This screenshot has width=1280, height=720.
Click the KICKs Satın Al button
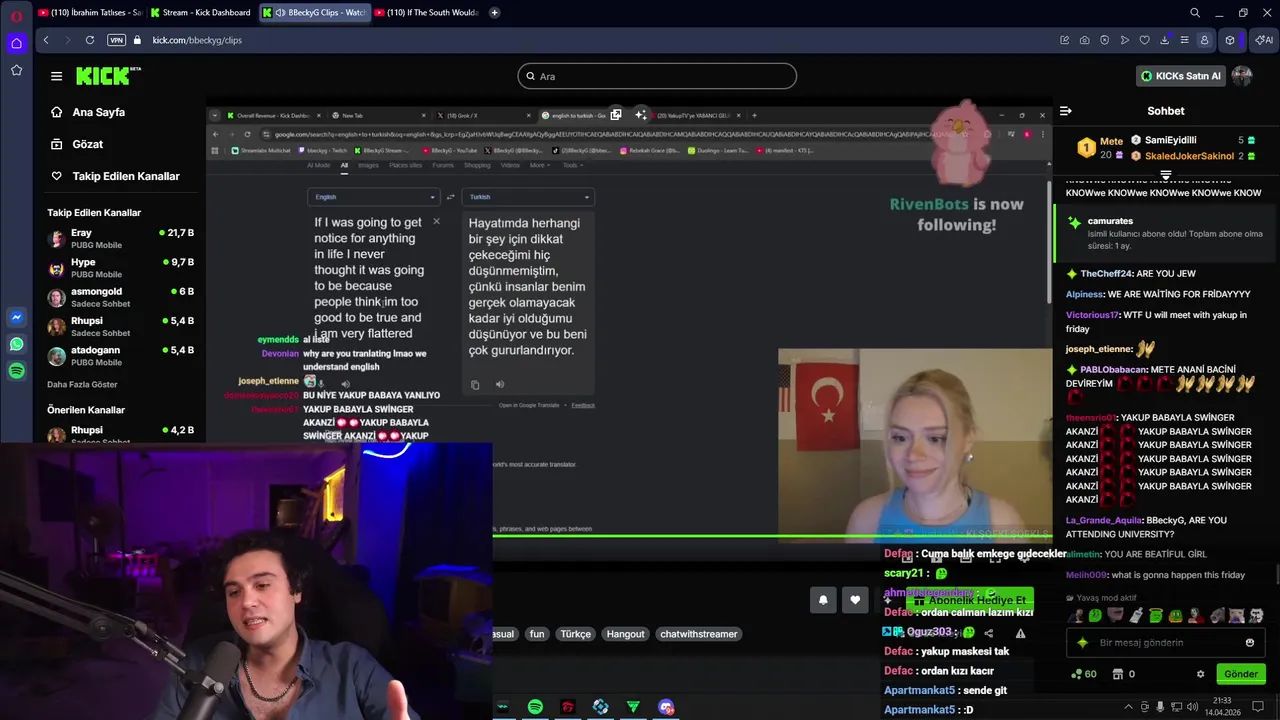1181,76
